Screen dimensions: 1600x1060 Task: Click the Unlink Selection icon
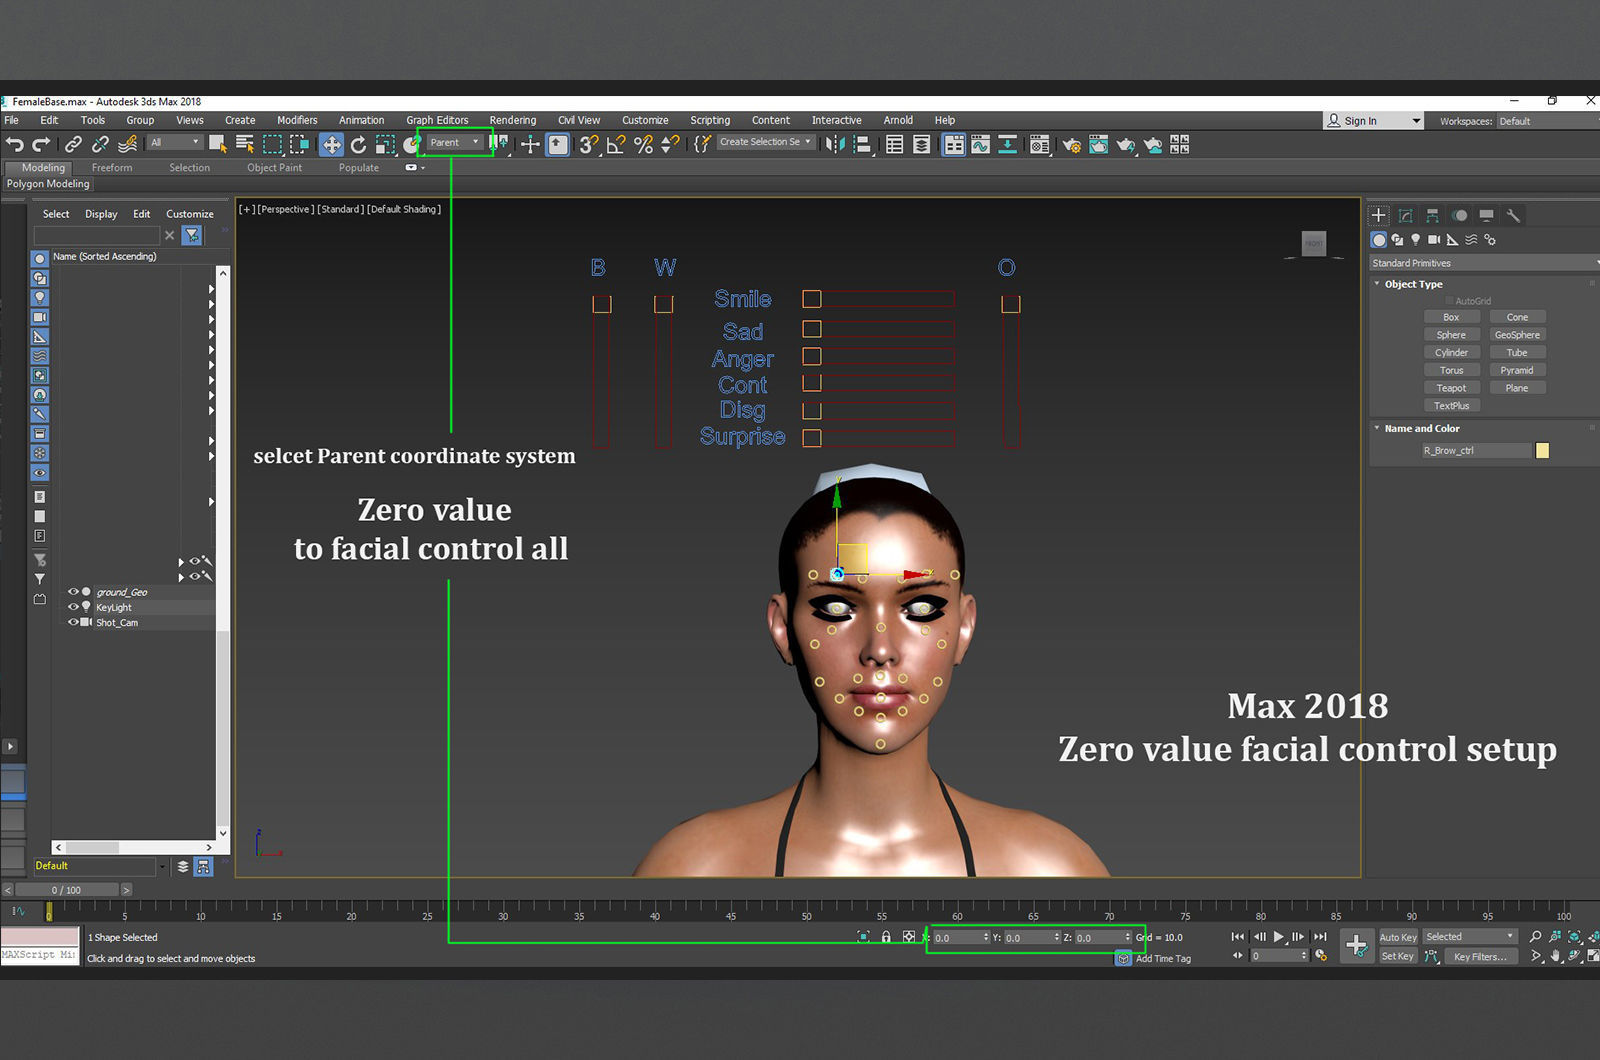coord(100,144)
